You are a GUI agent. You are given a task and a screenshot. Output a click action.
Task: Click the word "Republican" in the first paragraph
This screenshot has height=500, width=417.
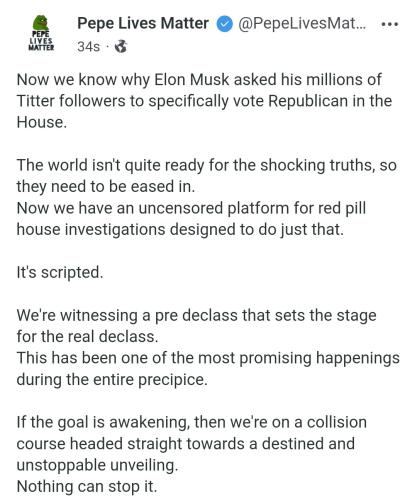[308, 101]
